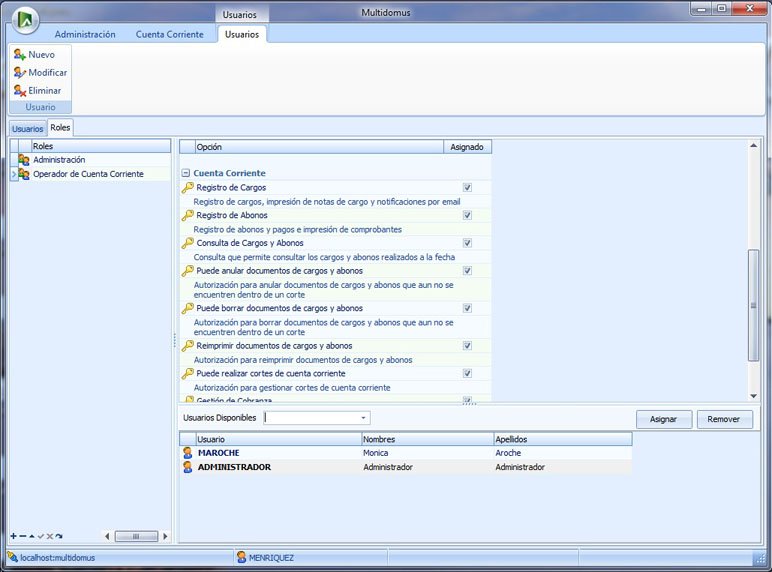Click the Multidomus application logo button

[27, 18]
